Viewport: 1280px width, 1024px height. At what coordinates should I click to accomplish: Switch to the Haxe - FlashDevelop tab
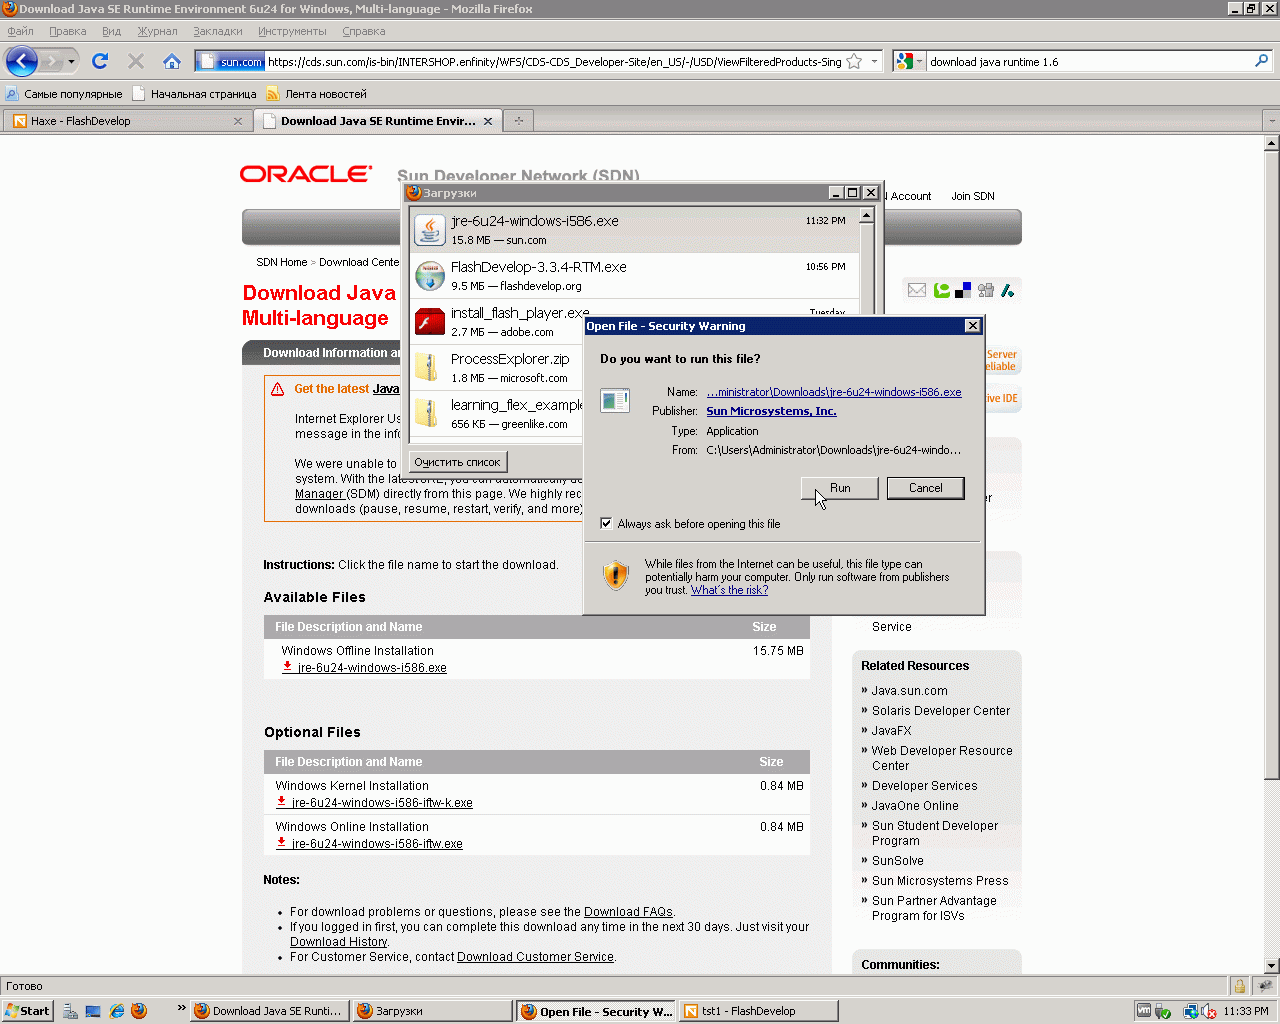(127, 121)
